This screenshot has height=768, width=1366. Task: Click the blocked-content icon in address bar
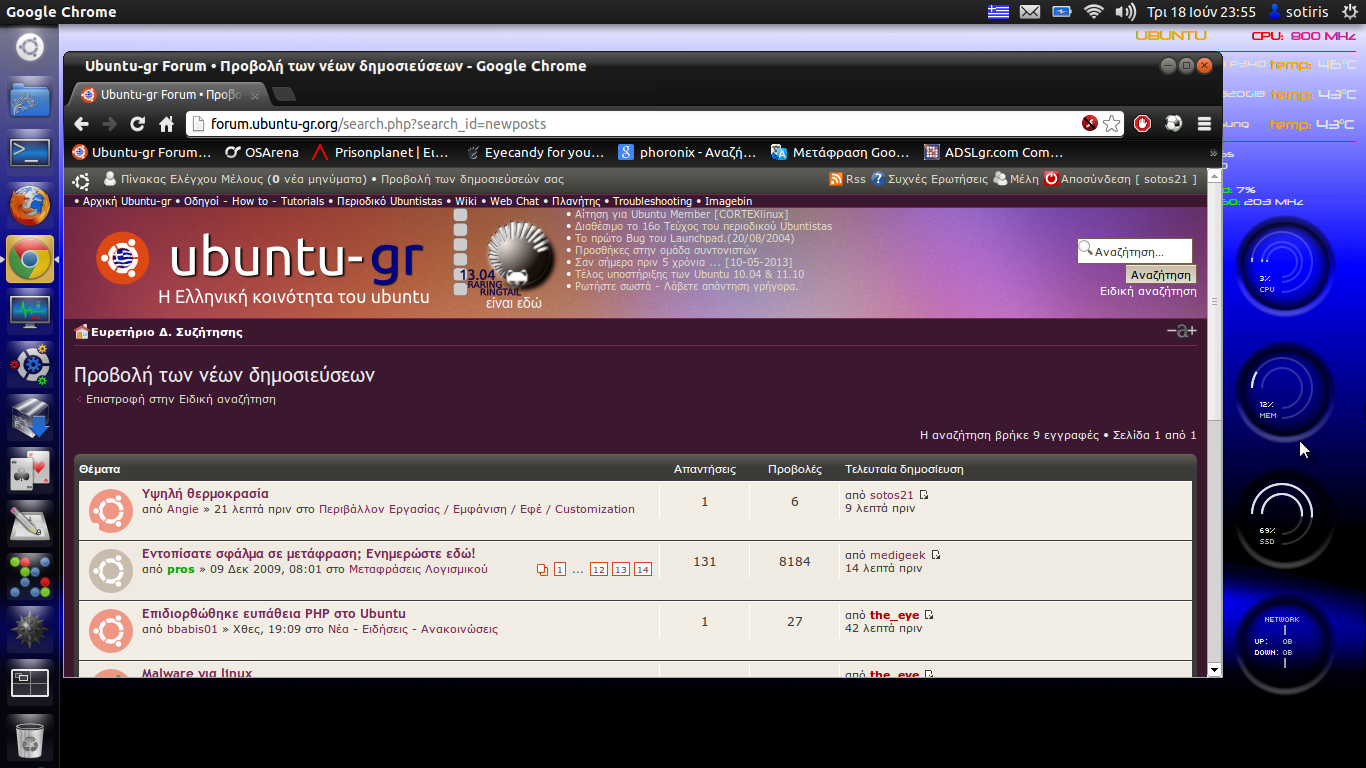pos(1090,123)
